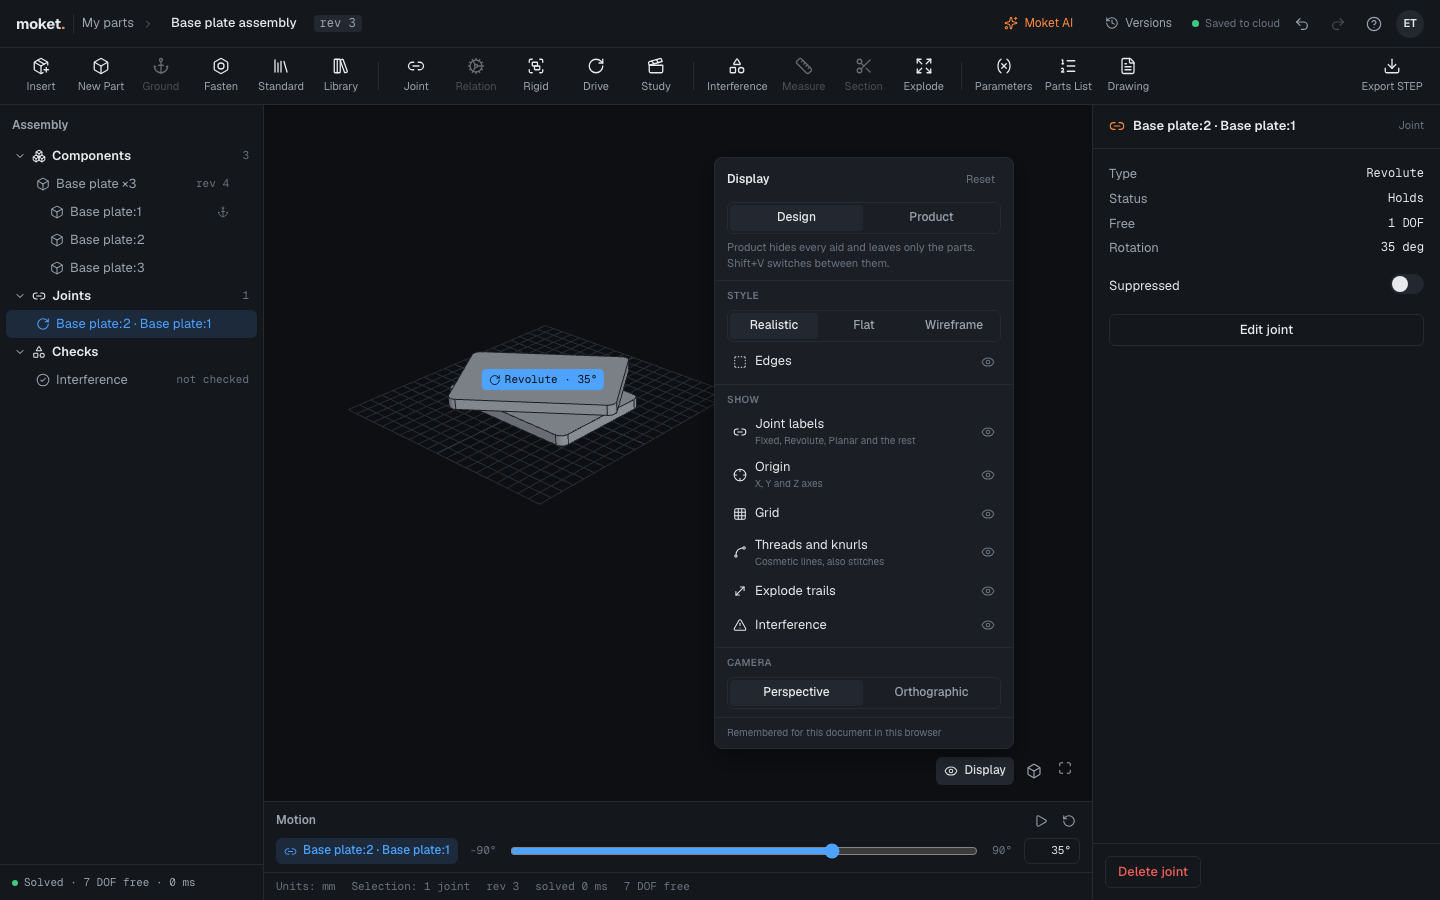
Task: Toggle Edges visibility eye
Action: coord(988,362)
